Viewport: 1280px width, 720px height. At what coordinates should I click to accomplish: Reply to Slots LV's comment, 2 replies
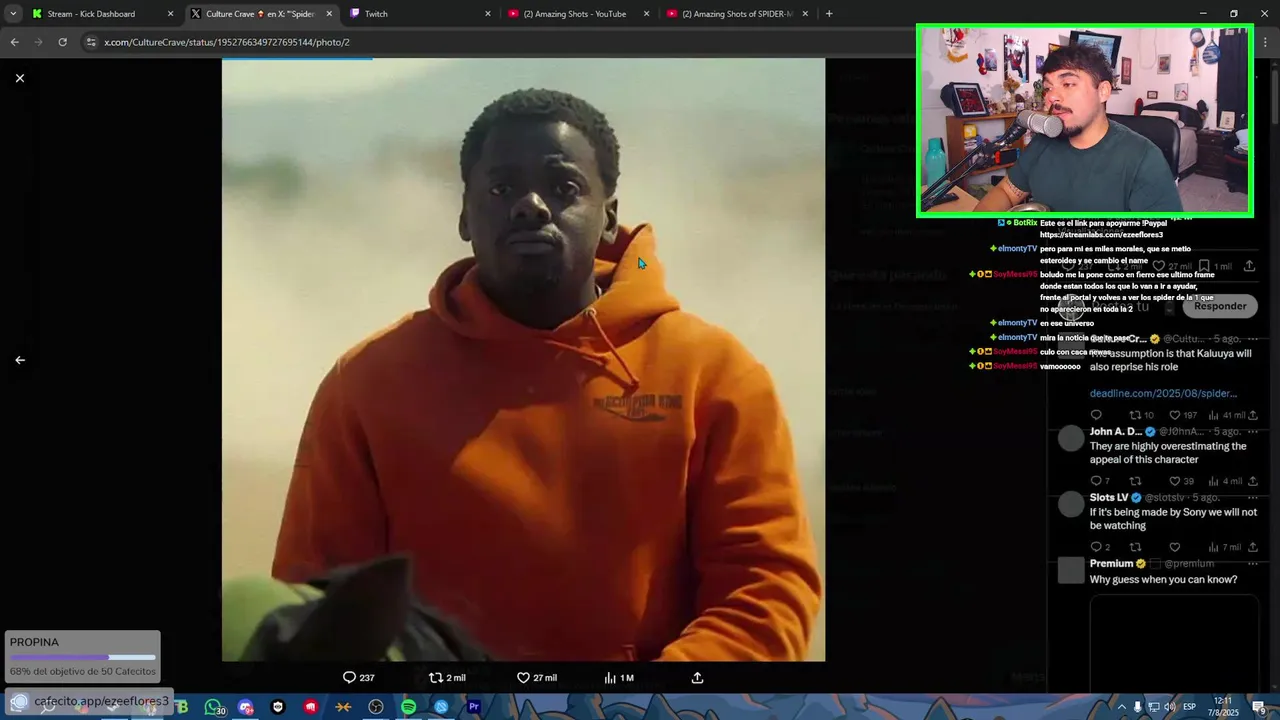tap(1100, 547)
